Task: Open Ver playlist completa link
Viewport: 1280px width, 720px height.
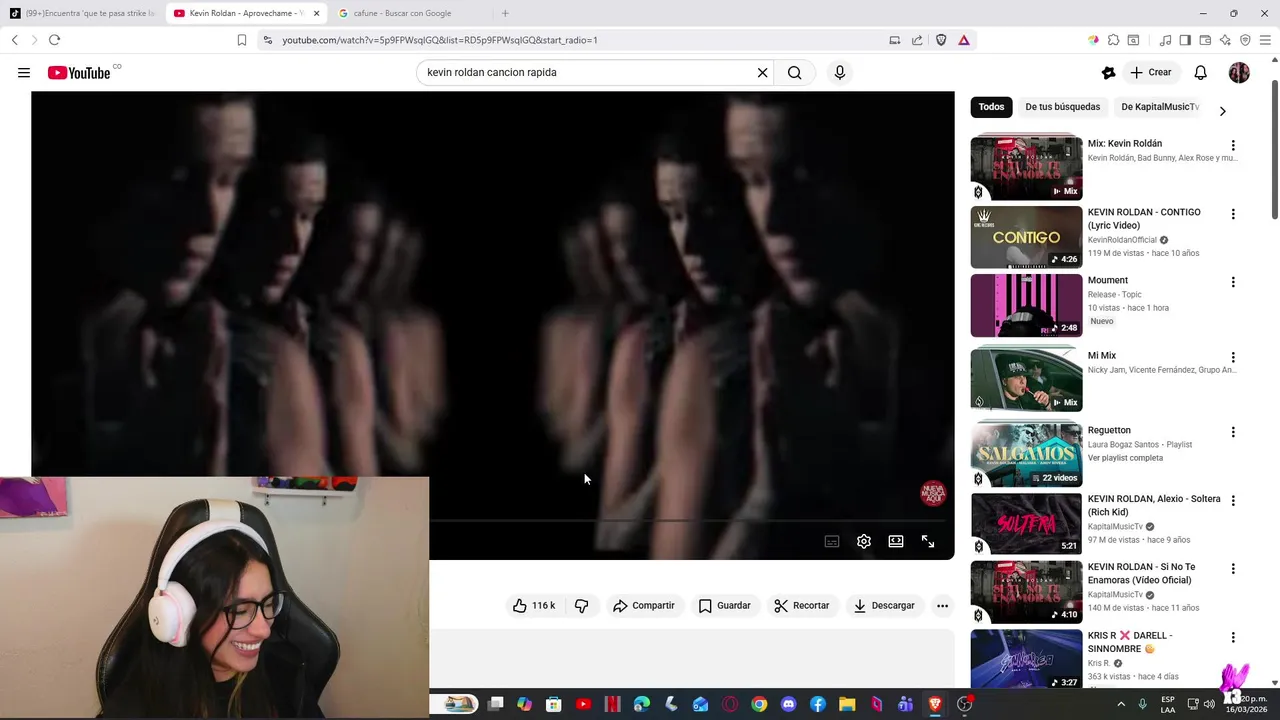Action: (x=1125, y=458)
